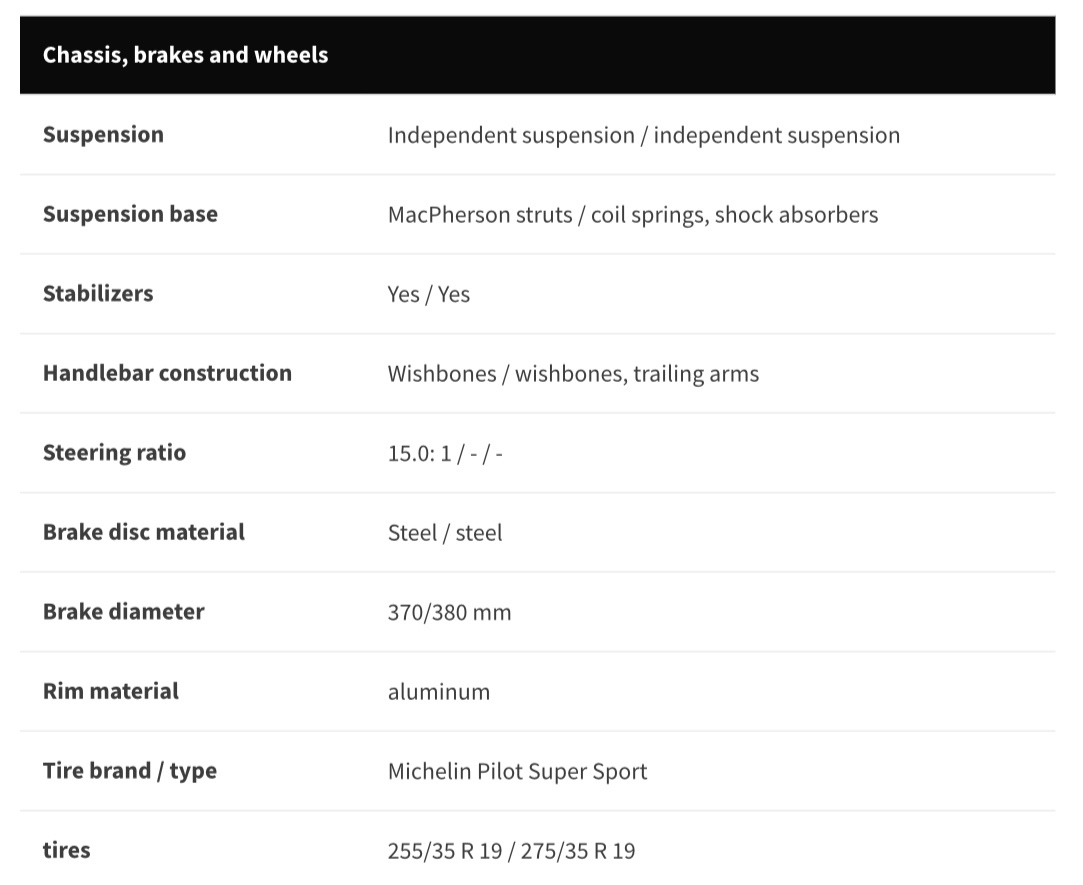Select the Brake disc material label

[143, 532]
